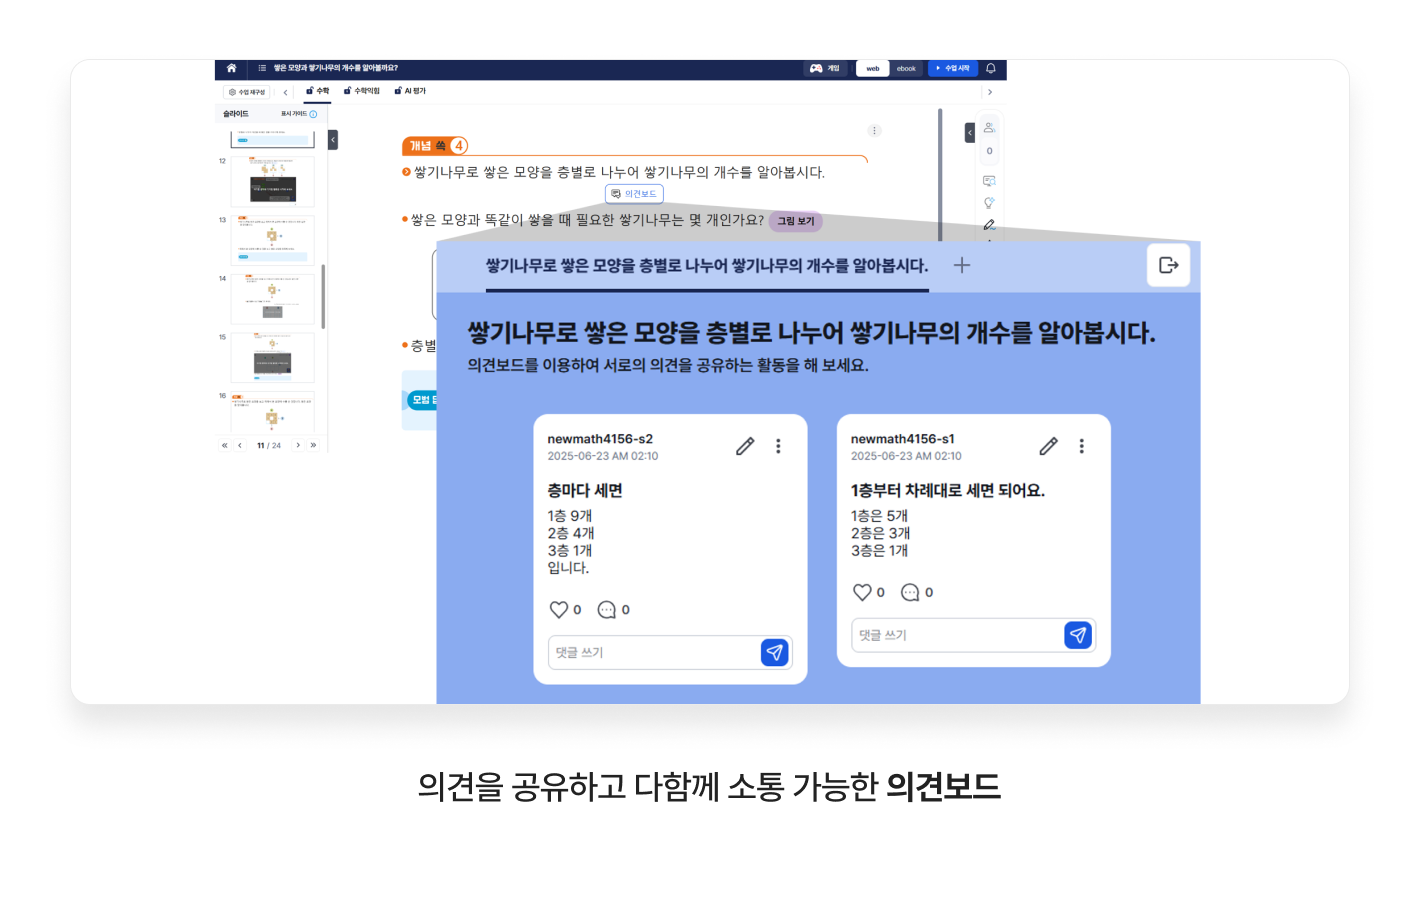The width and height of the screenshot is (1420, 913).
Task: Open the notification bell
Action: point(991,68)
